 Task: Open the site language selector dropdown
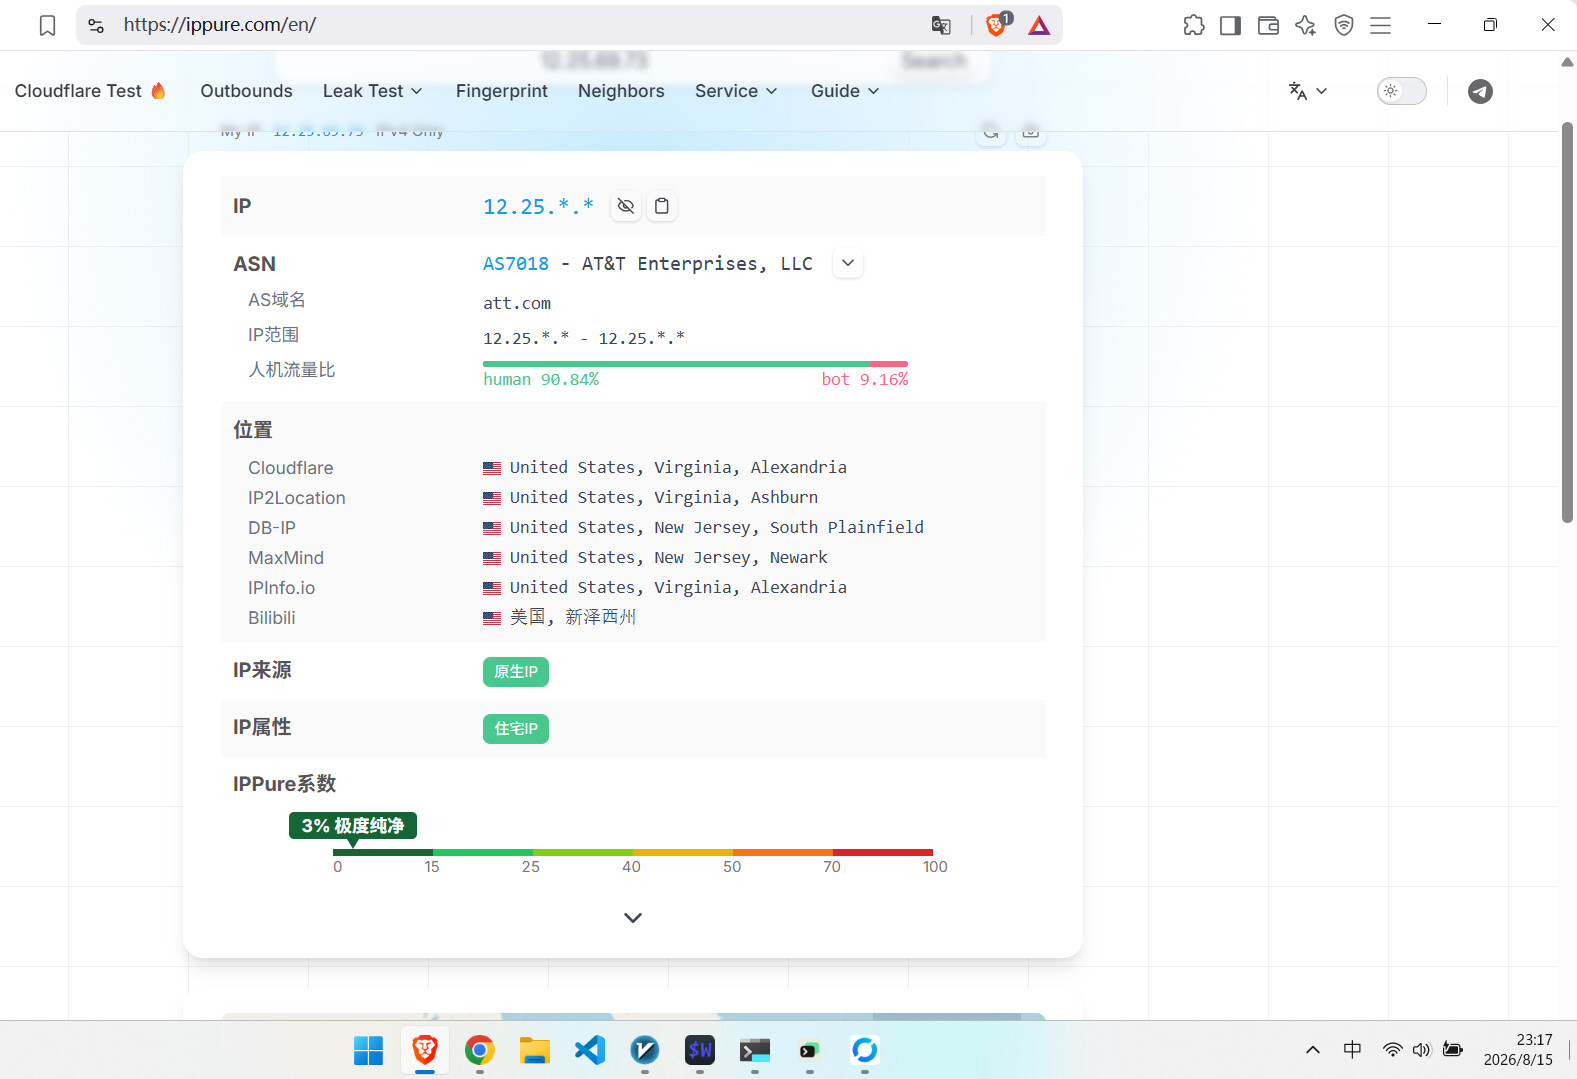1308,91
